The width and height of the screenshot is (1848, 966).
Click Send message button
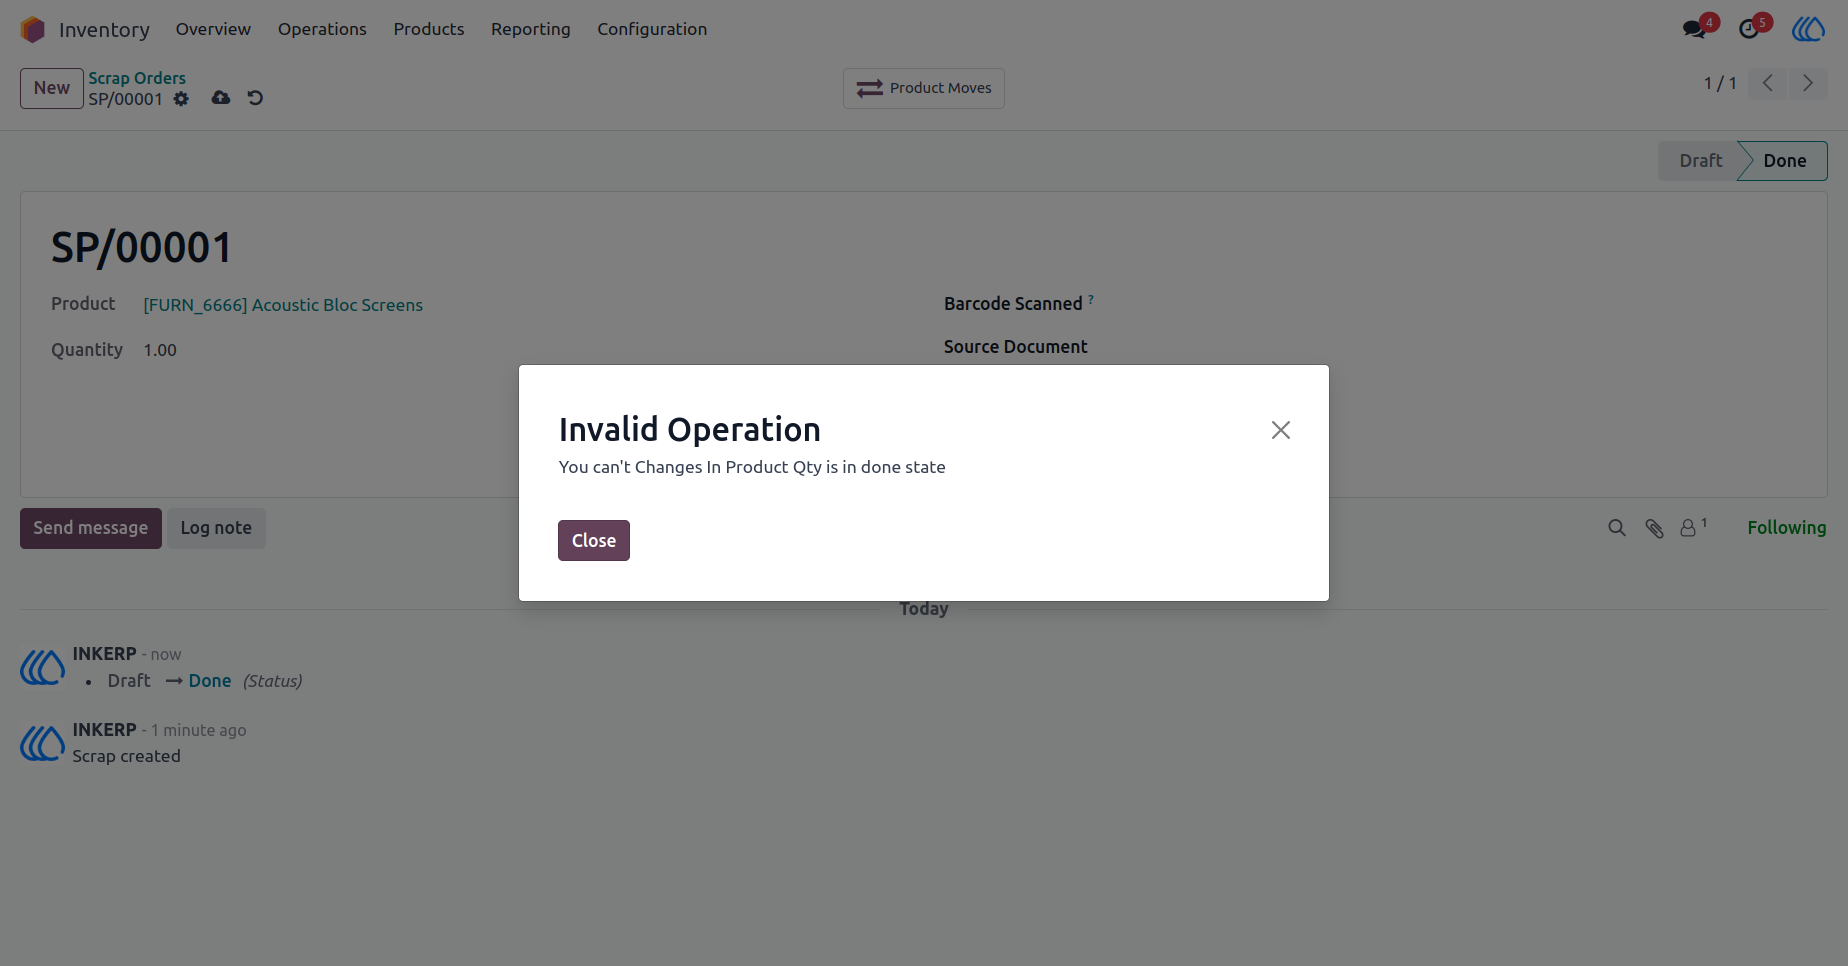pyautogui.click(x=91, y=528)
